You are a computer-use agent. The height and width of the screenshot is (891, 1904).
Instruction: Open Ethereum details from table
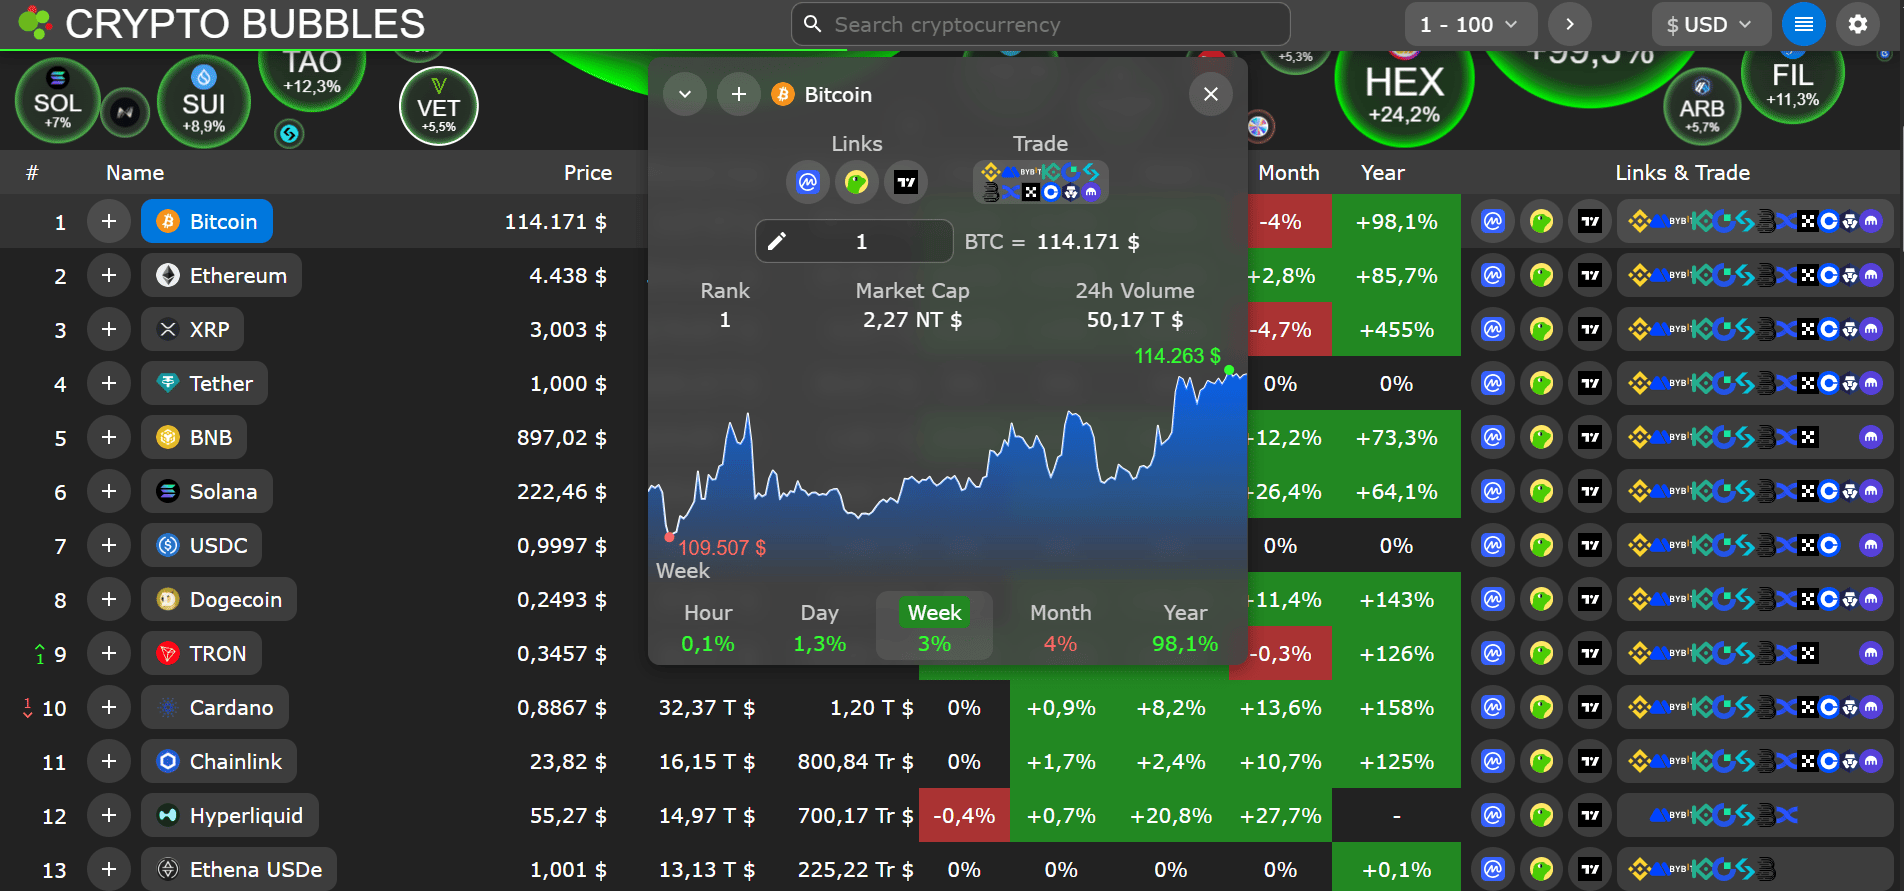click(221, 276)
